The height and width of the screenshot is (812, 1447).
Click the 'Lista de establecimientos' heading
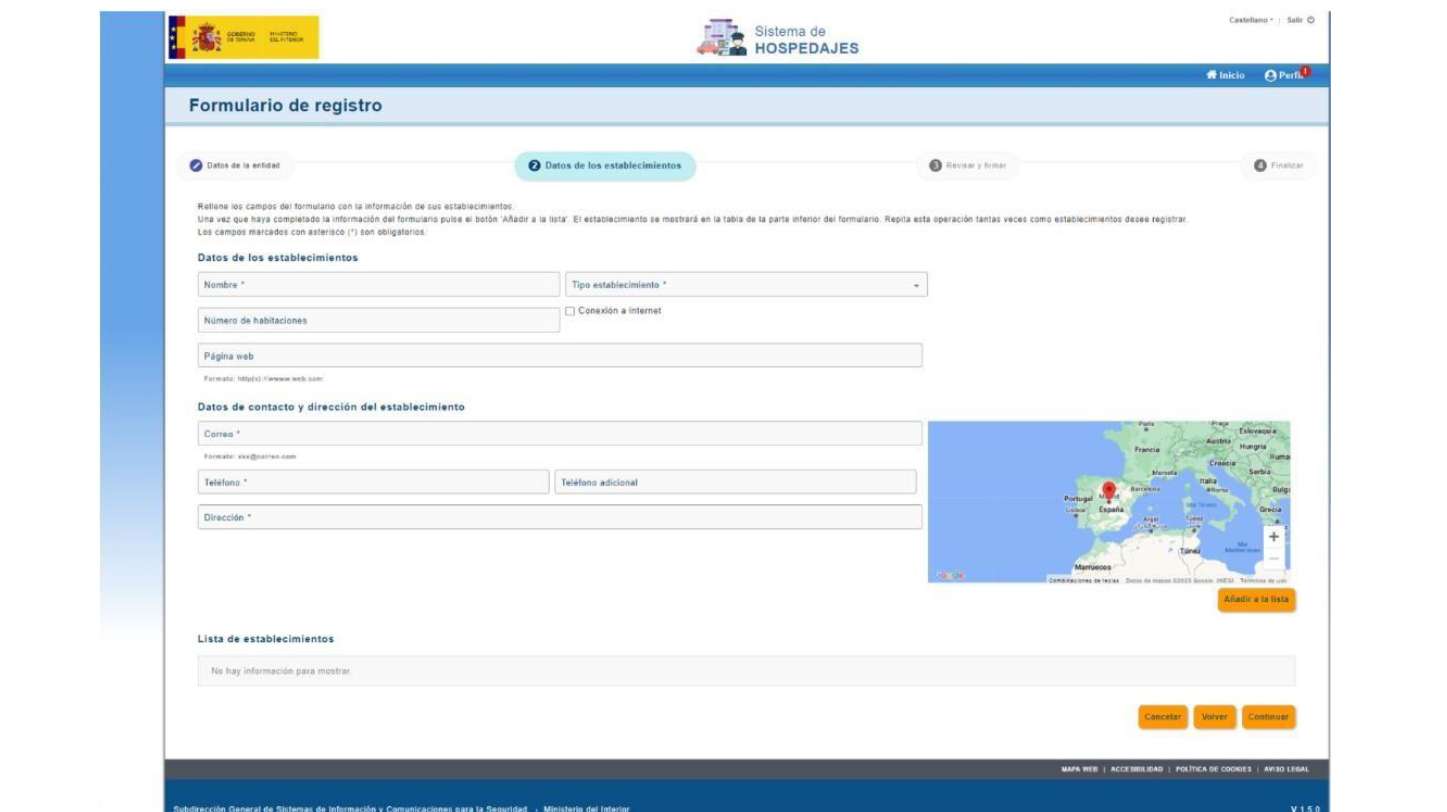point(266,639)
